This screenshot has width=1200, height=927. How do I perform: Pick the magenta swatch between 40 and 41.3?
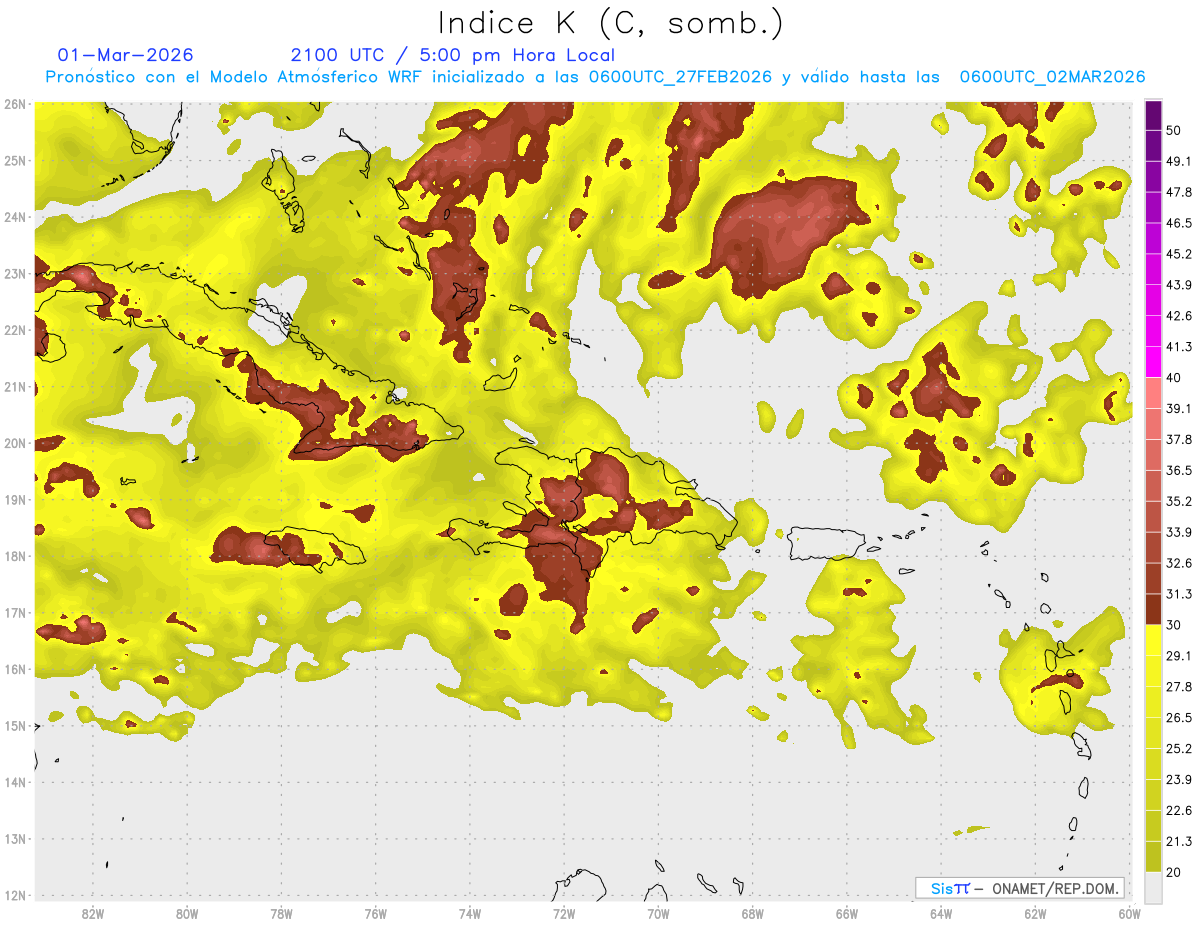tap(1153, 362)
